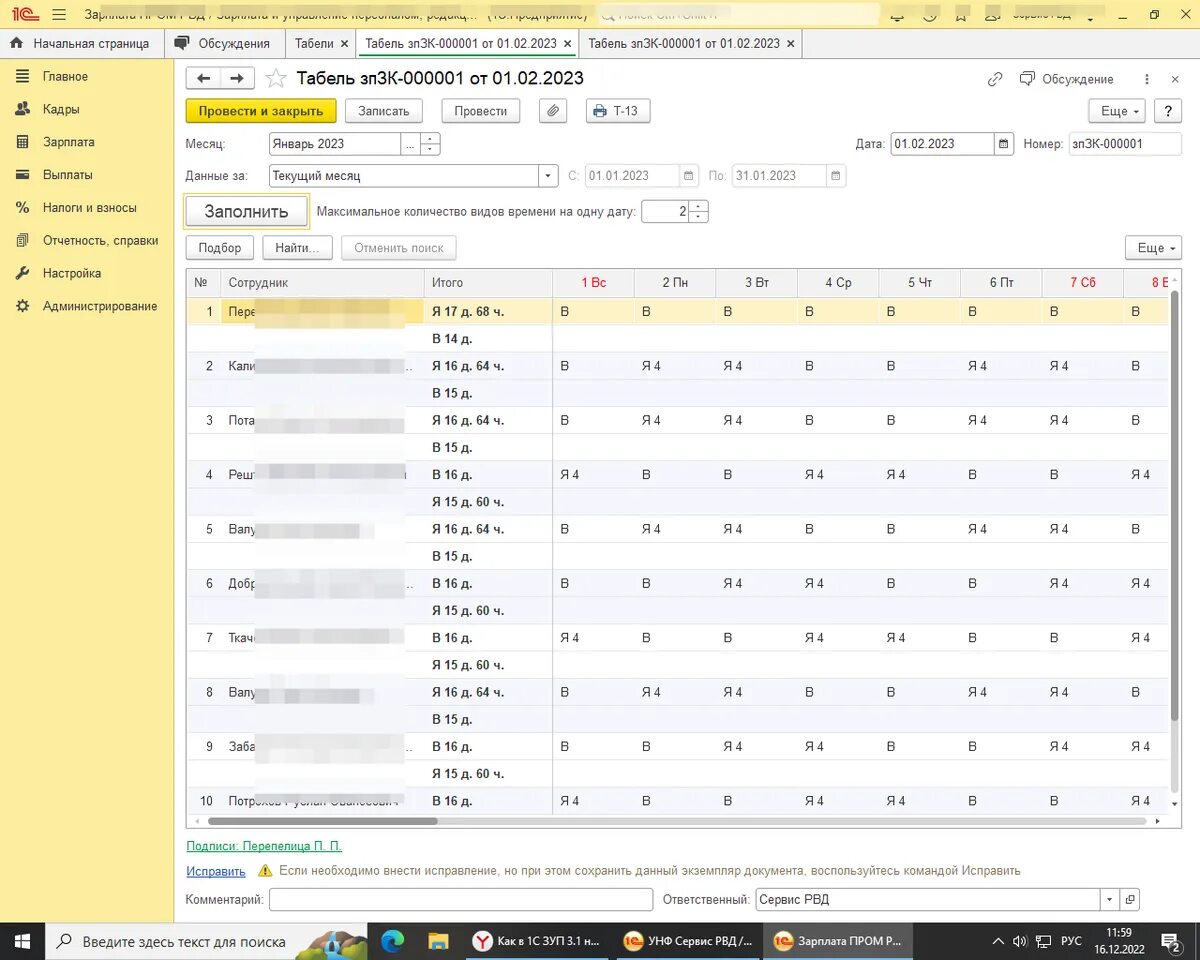This screenshot has width=1200, height=960.
Task: Click the Номер input field
Action: (x=1125, y=144)
